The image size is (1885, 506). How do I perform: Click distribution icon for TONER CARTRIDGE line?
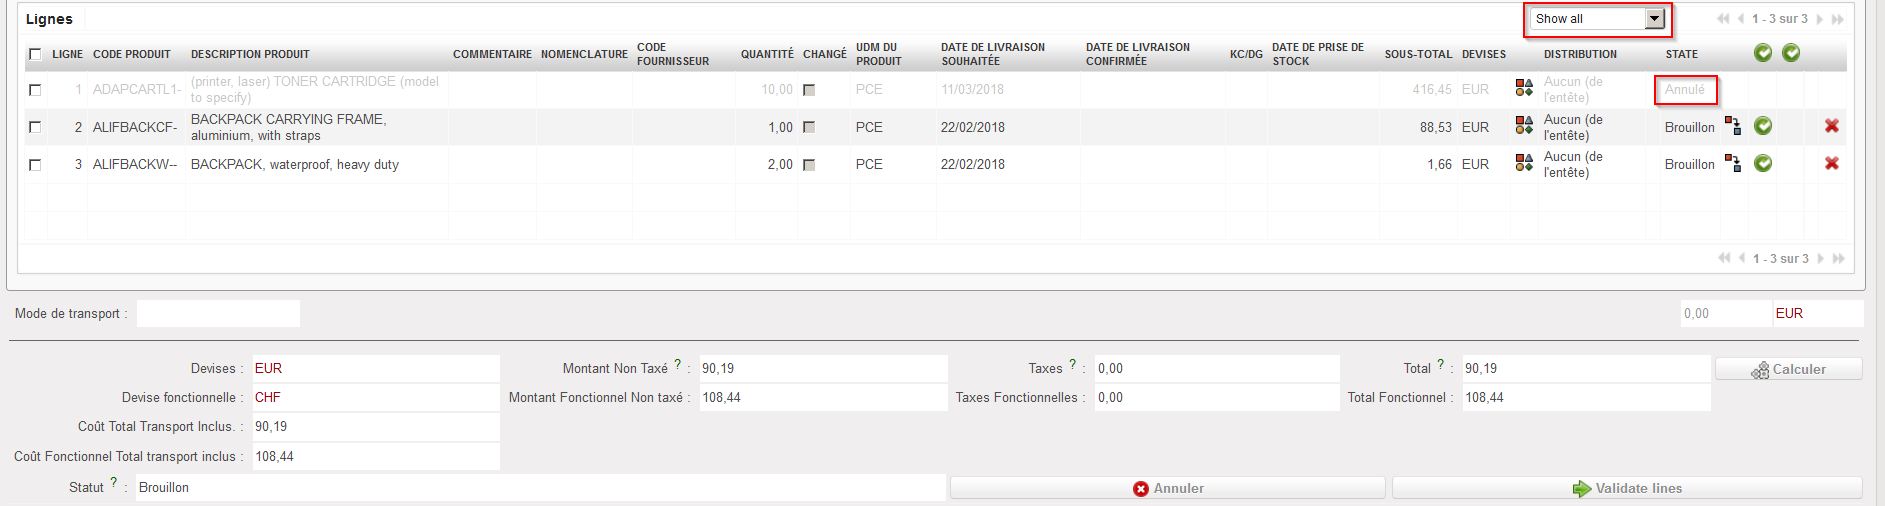click(1524, 89)
